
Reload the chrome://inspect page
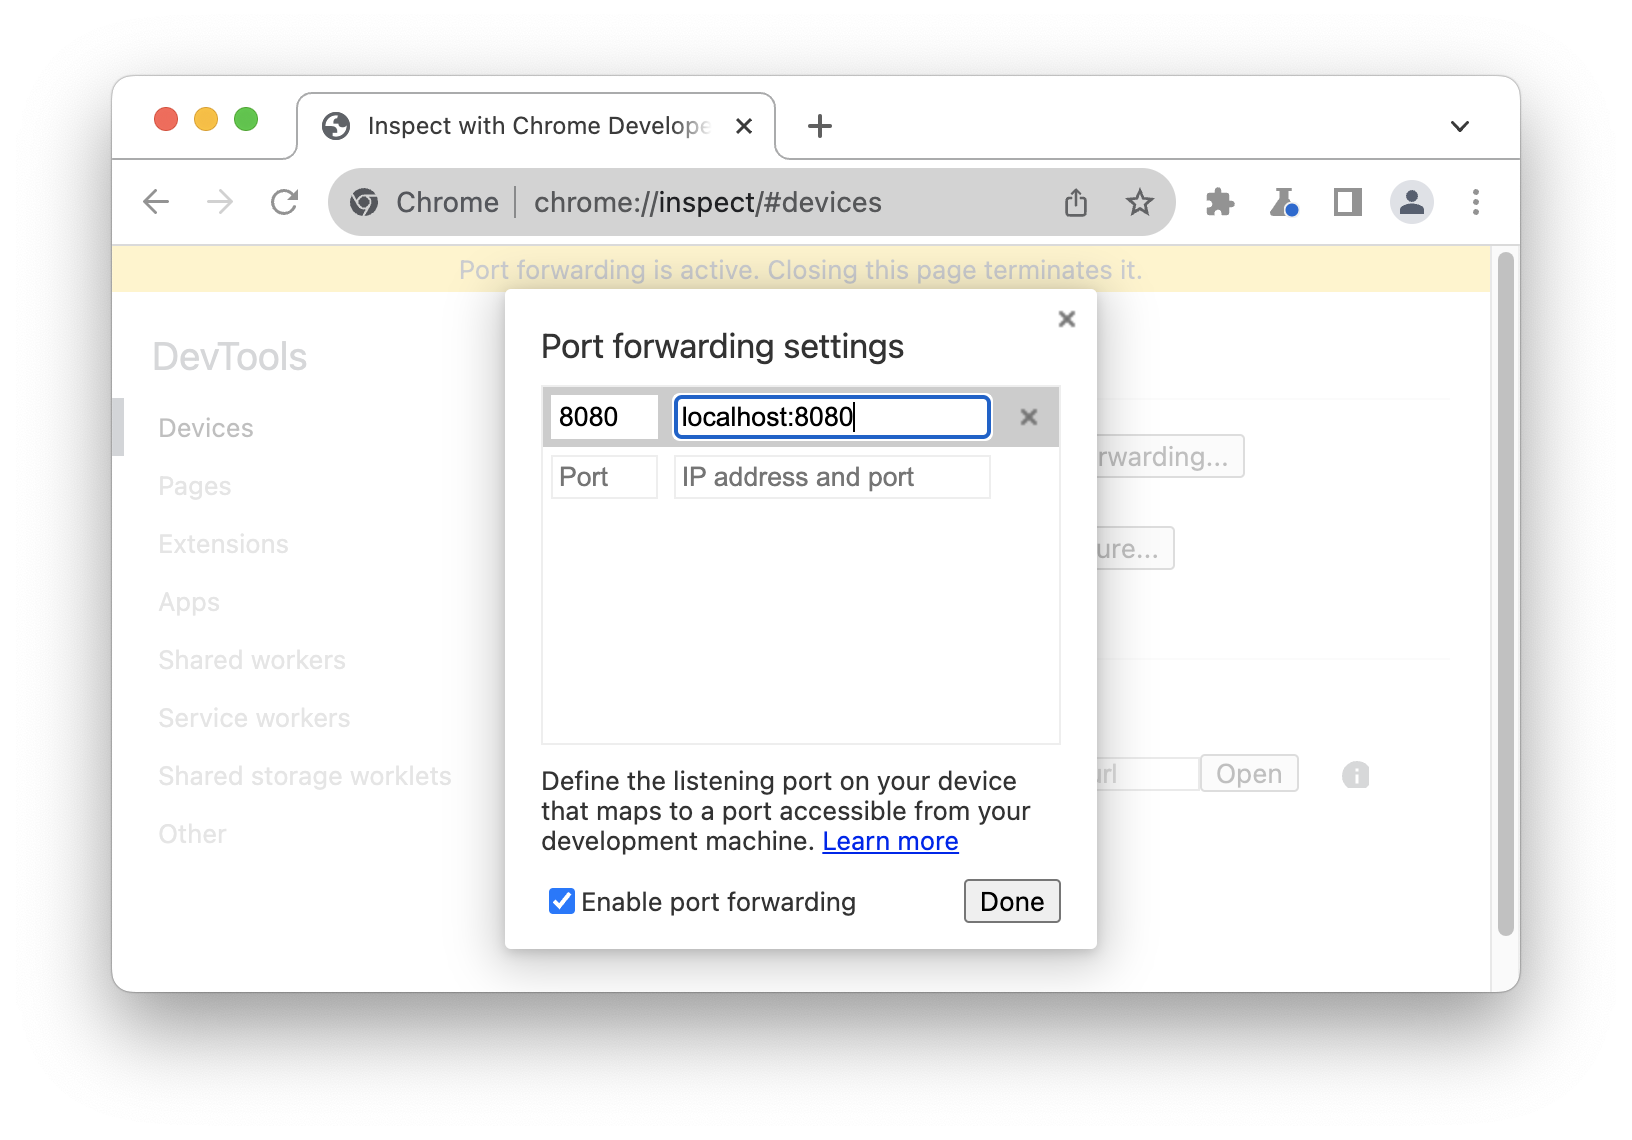285,202
